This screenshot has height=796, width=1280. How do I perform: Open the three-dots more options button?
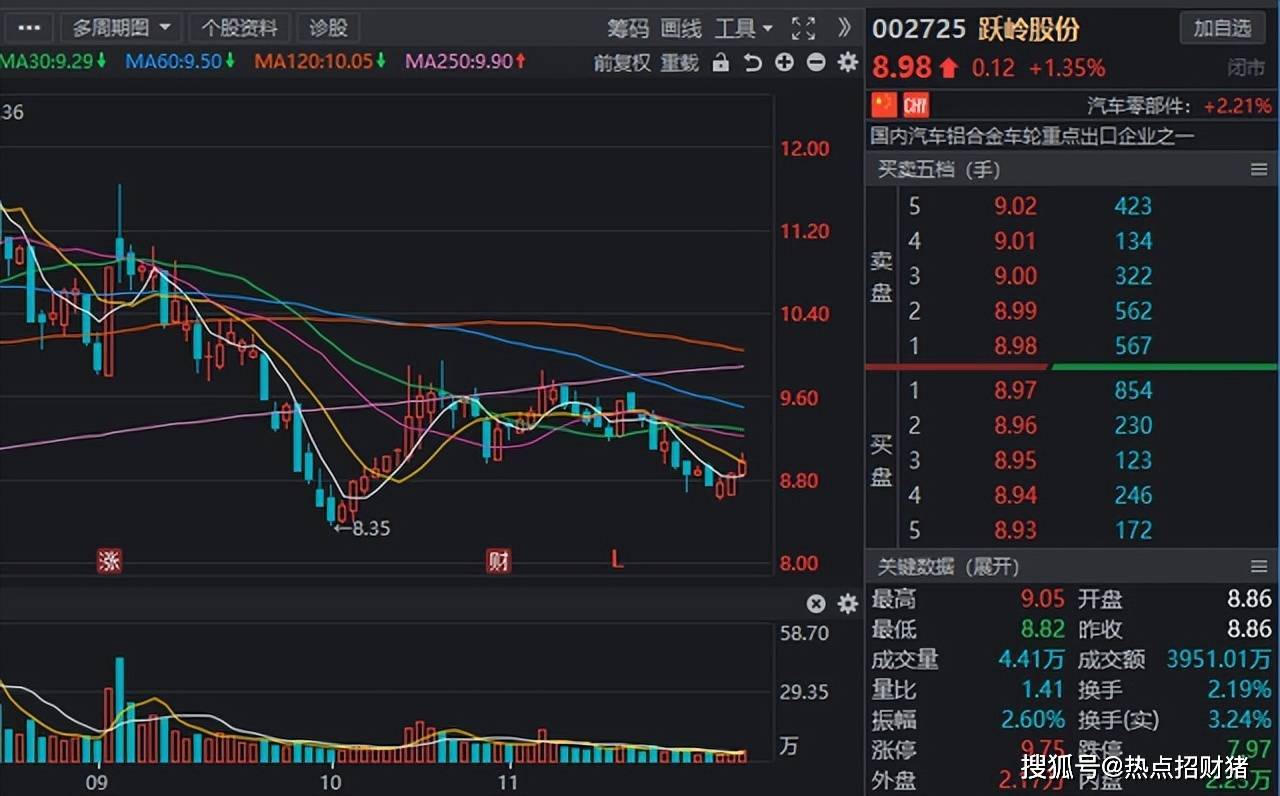[x=29, y=27]
